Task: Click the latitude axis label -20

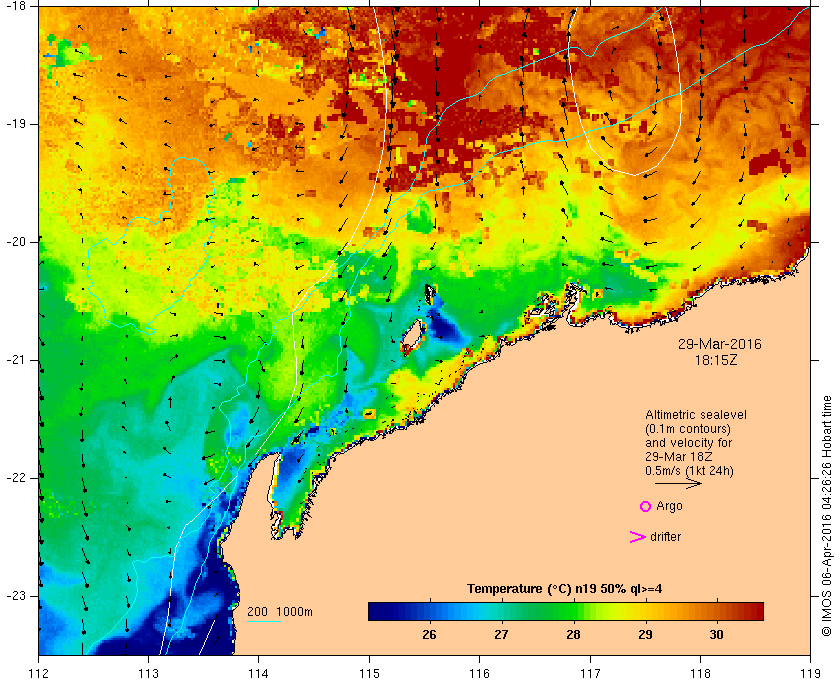Action: coord(16,242)
